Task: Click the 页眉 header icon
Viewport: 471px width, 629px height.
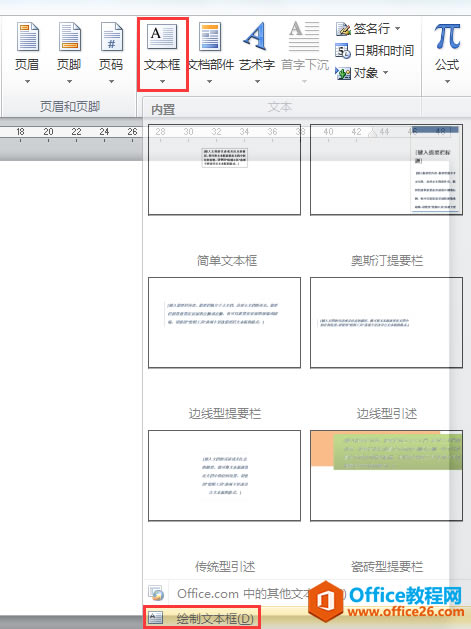Action: (27, 37)
